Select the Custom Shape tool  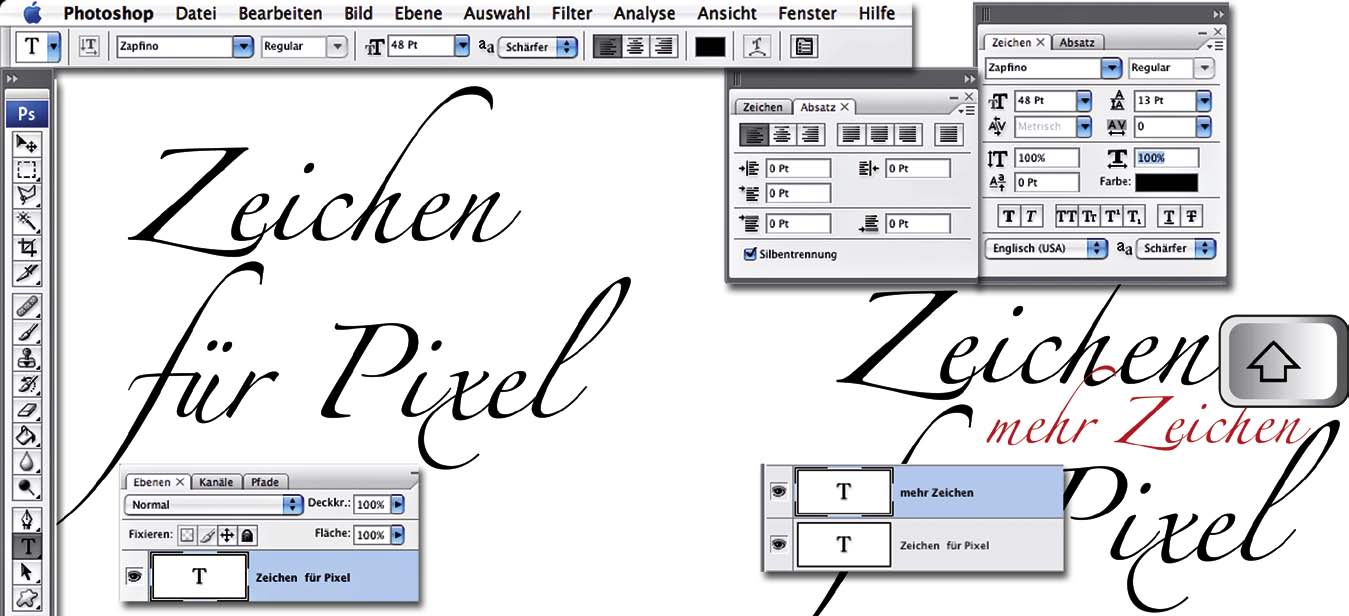(27, 598)
